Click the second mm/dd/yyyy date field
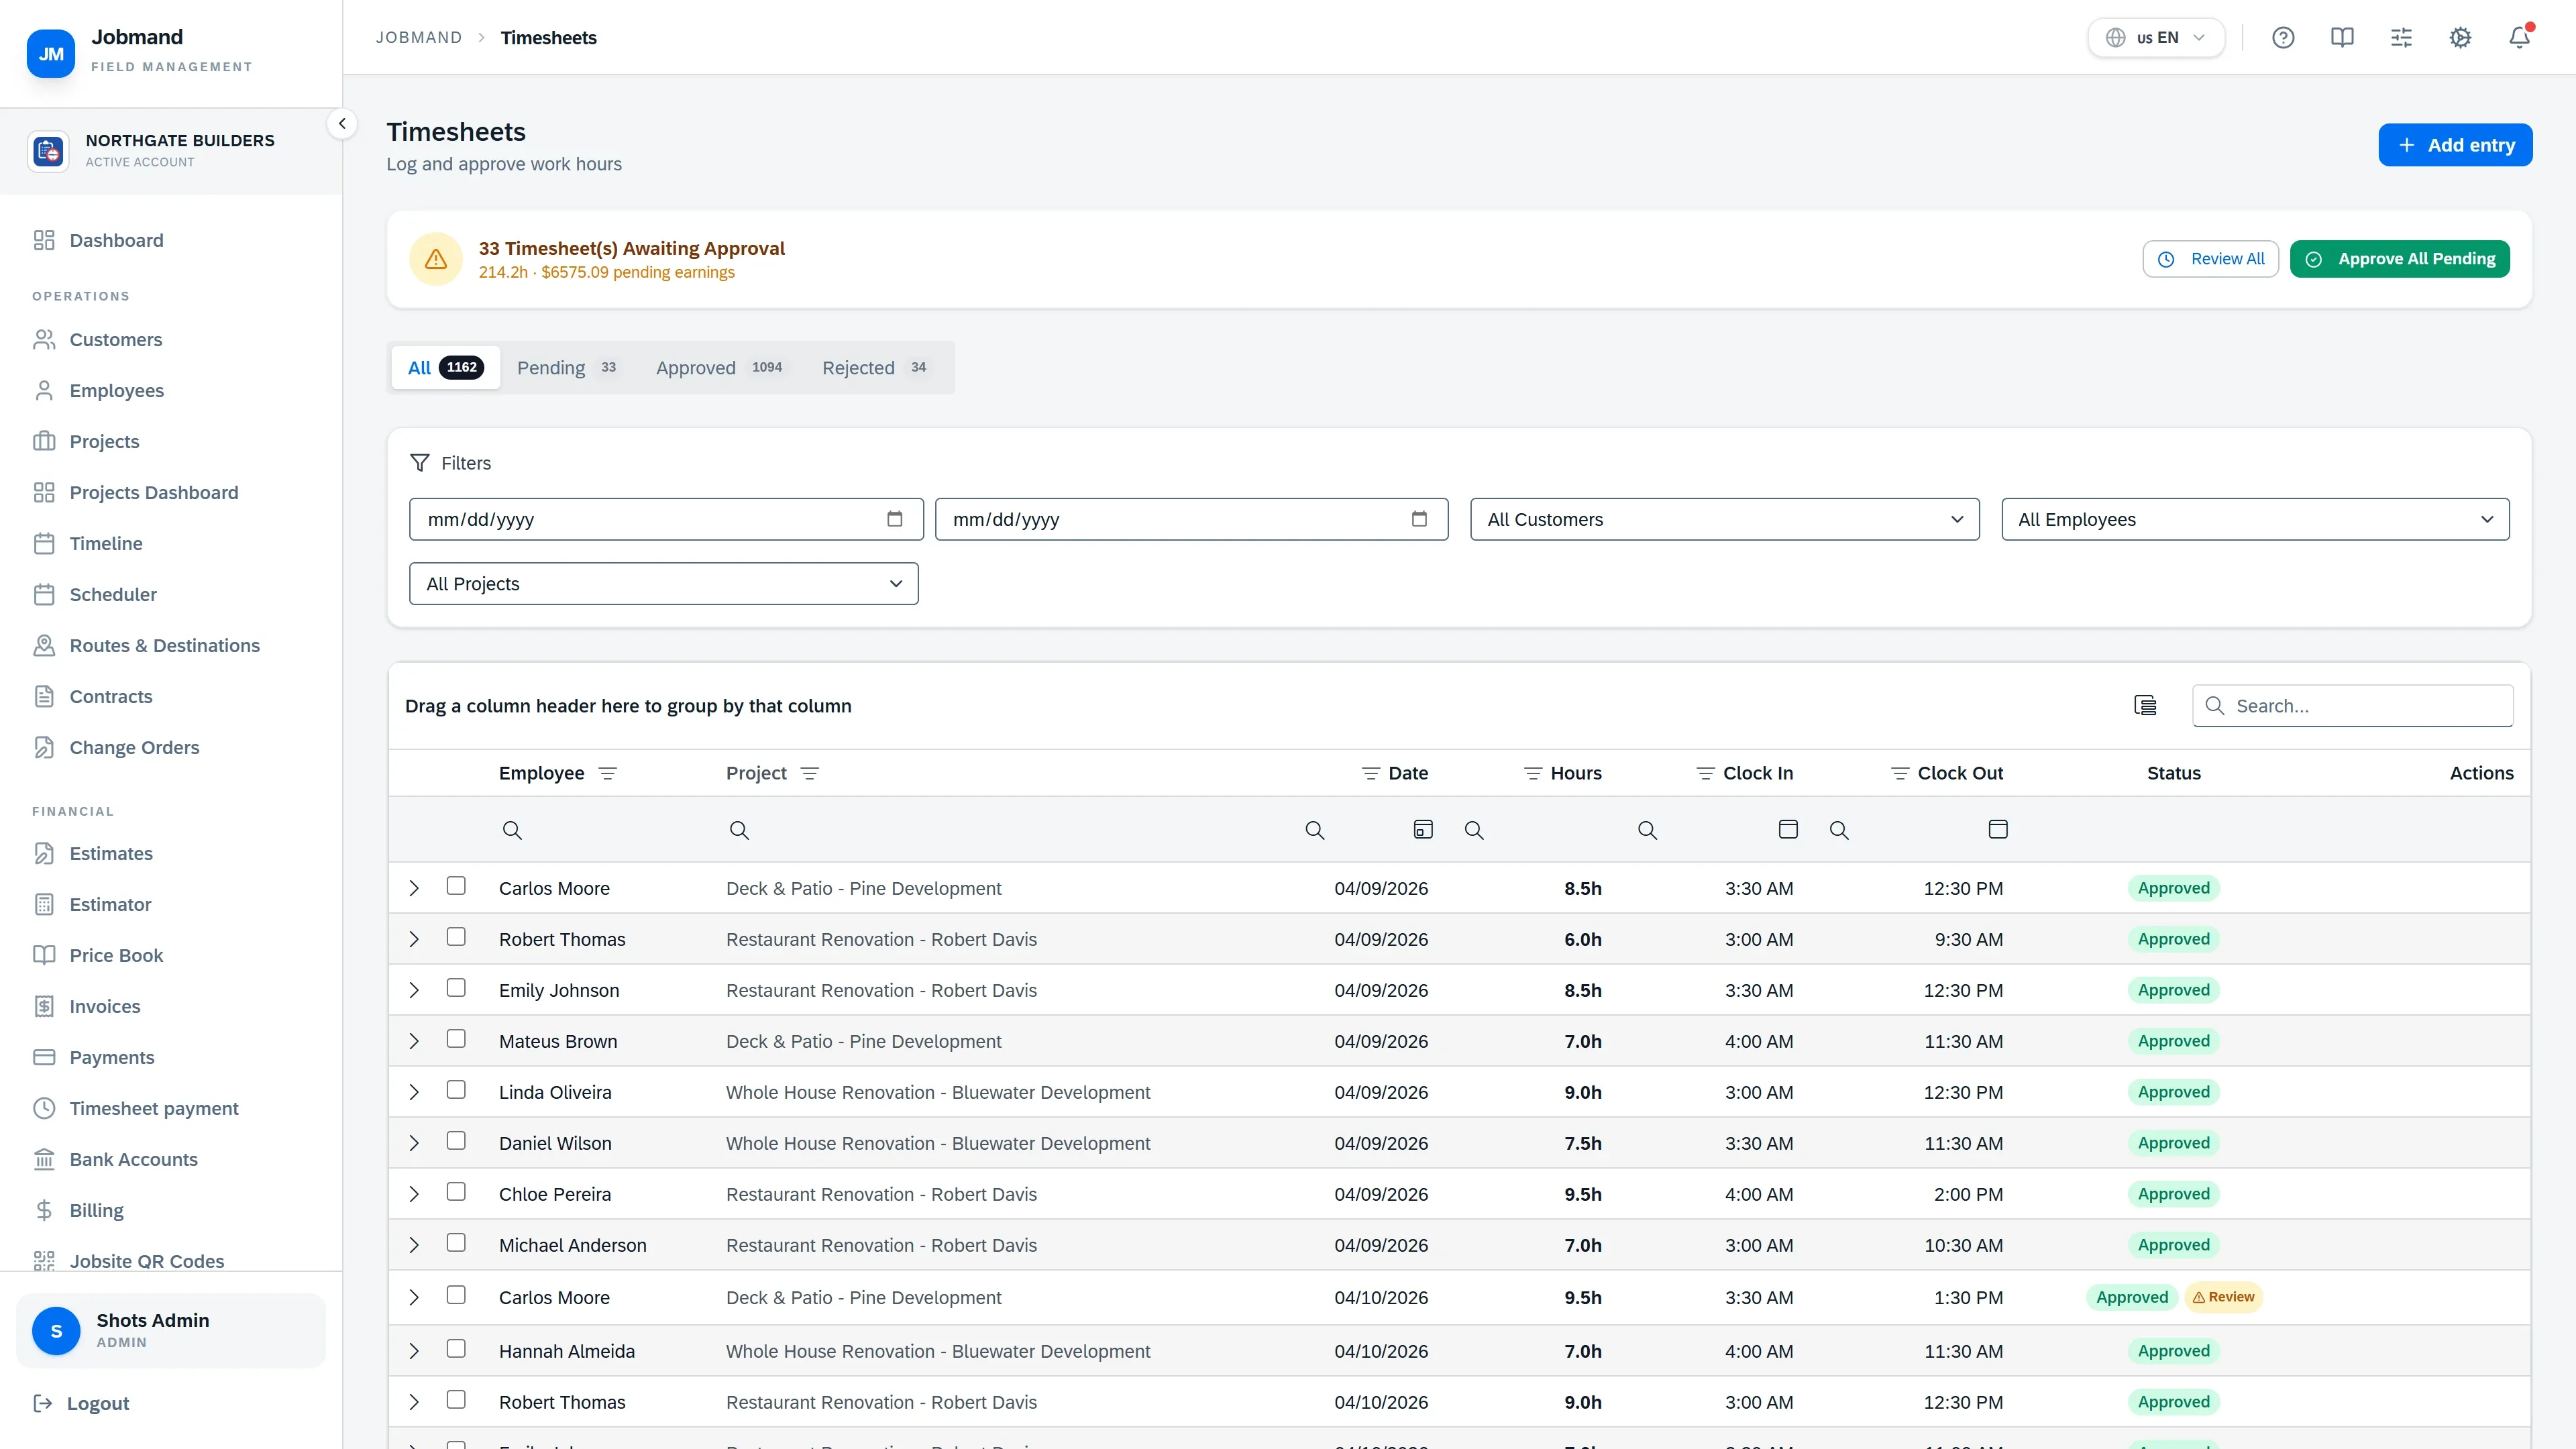The image size is (2576, 1449). pos(1192,519)
